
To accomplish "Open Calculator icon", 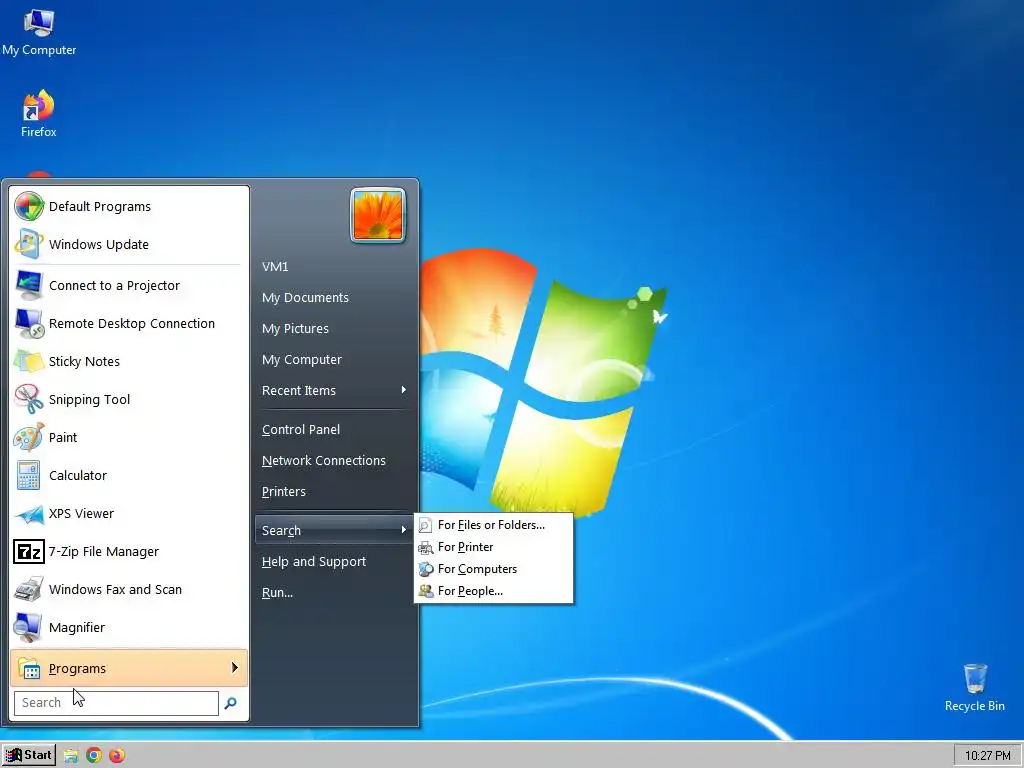I will pyautogui.click(x=29, y=475).
